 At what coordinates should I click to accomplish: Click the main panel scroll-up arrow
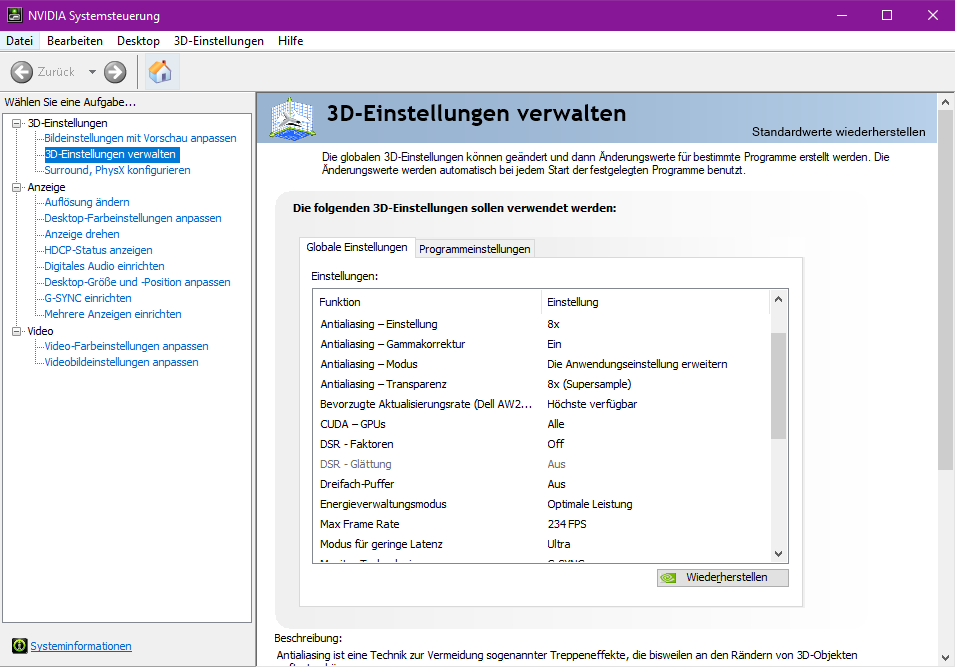click(945, 102)
